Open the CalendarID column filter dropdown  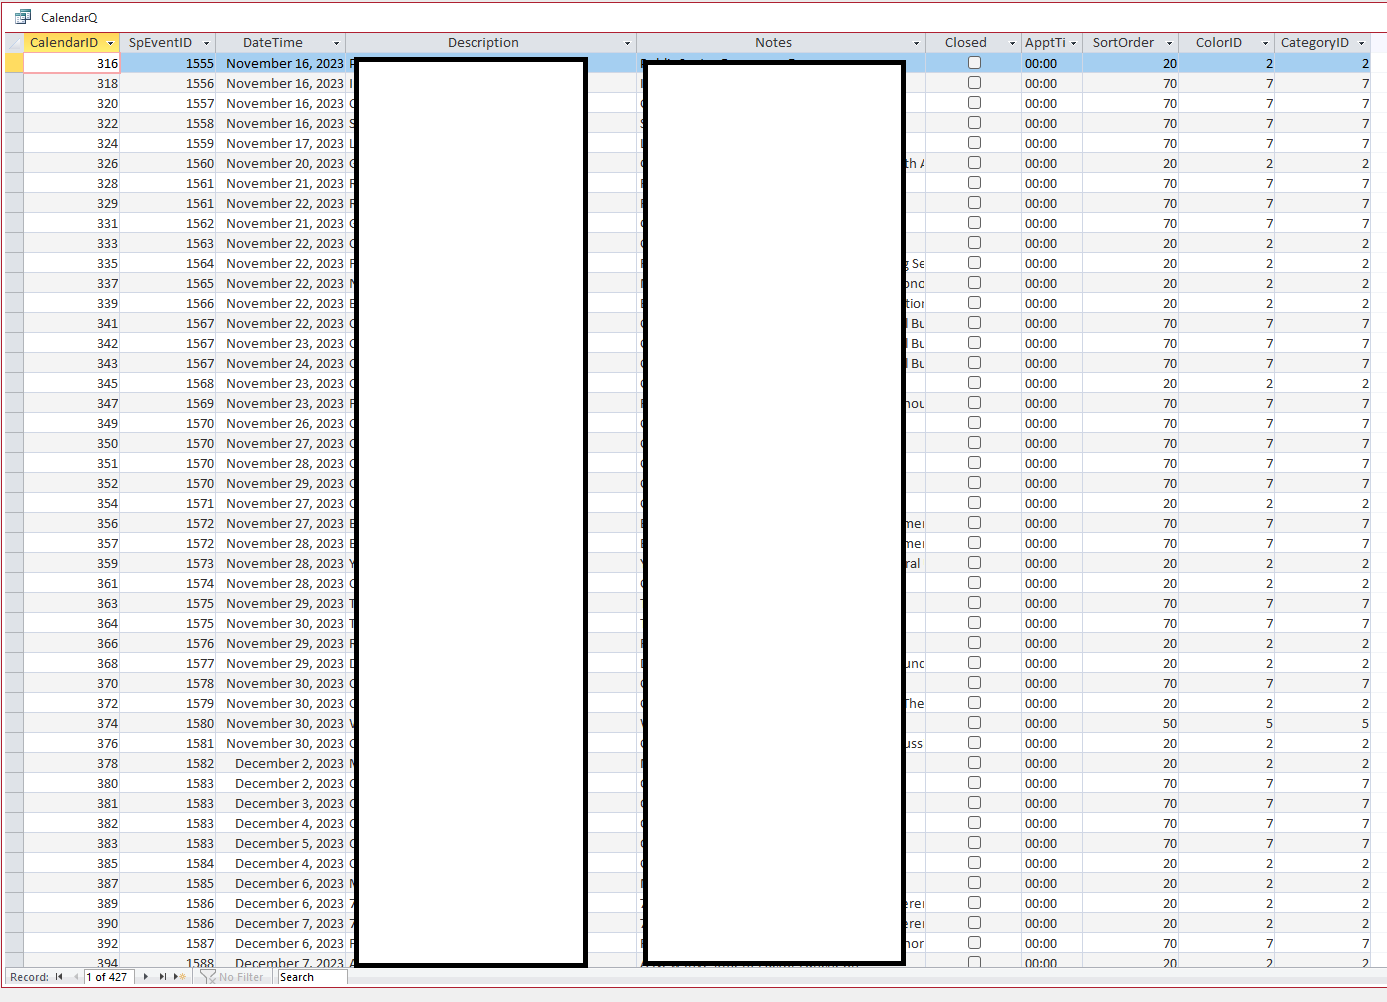[110, 43]
